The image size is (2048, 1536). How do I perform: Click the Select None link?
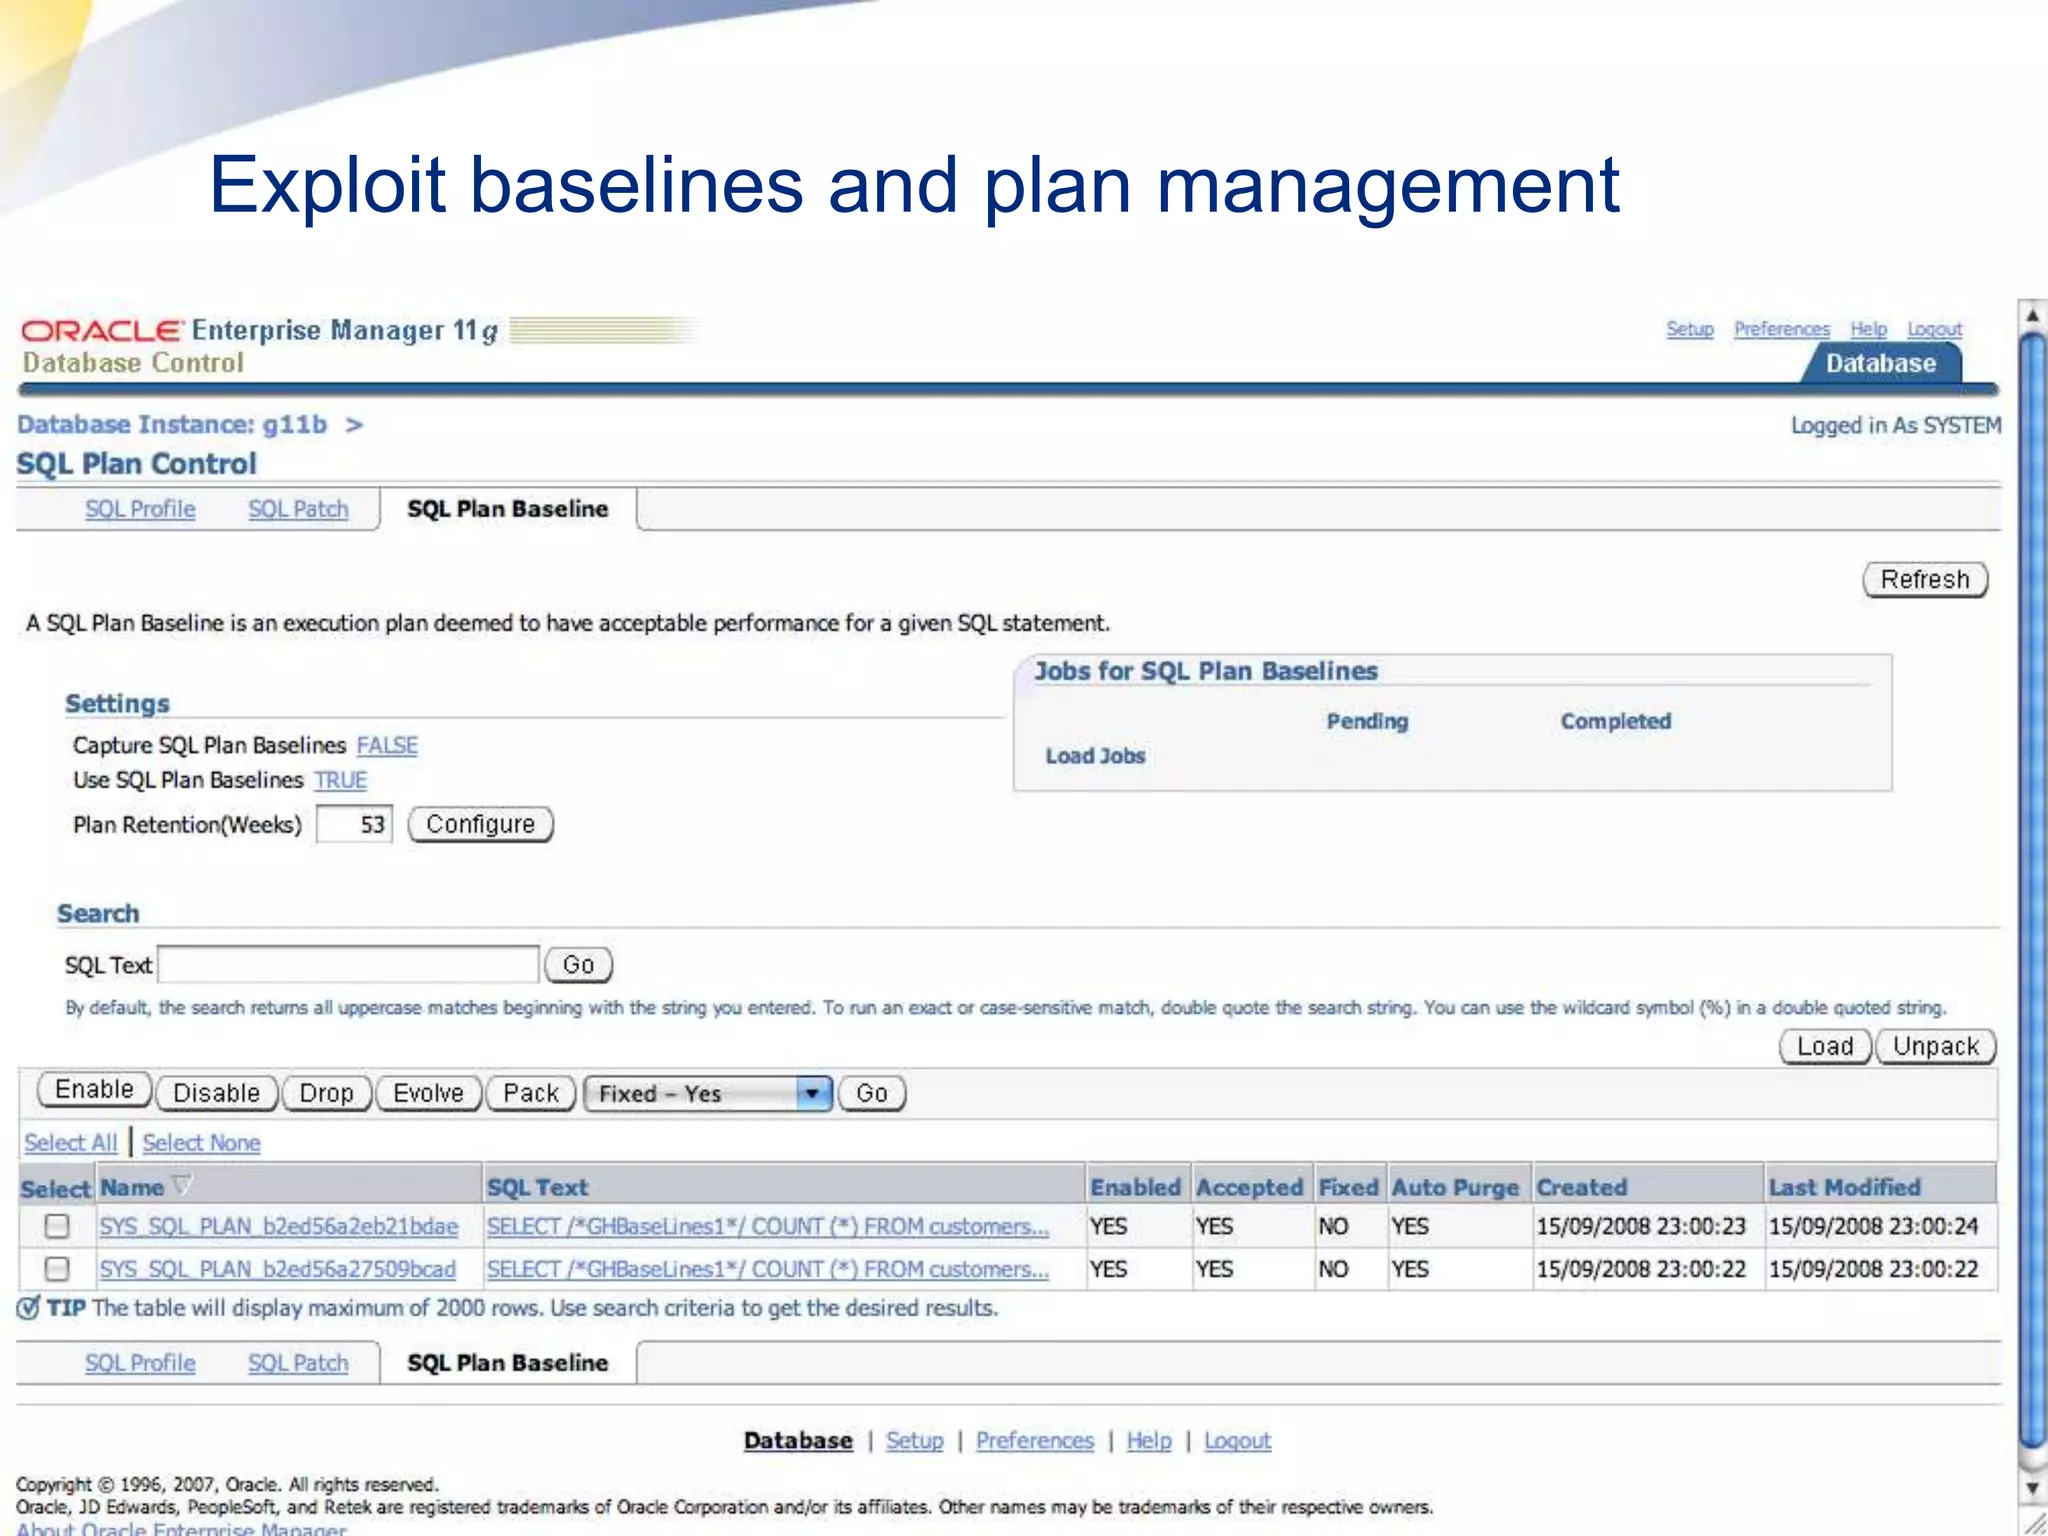click(201, 1143)
